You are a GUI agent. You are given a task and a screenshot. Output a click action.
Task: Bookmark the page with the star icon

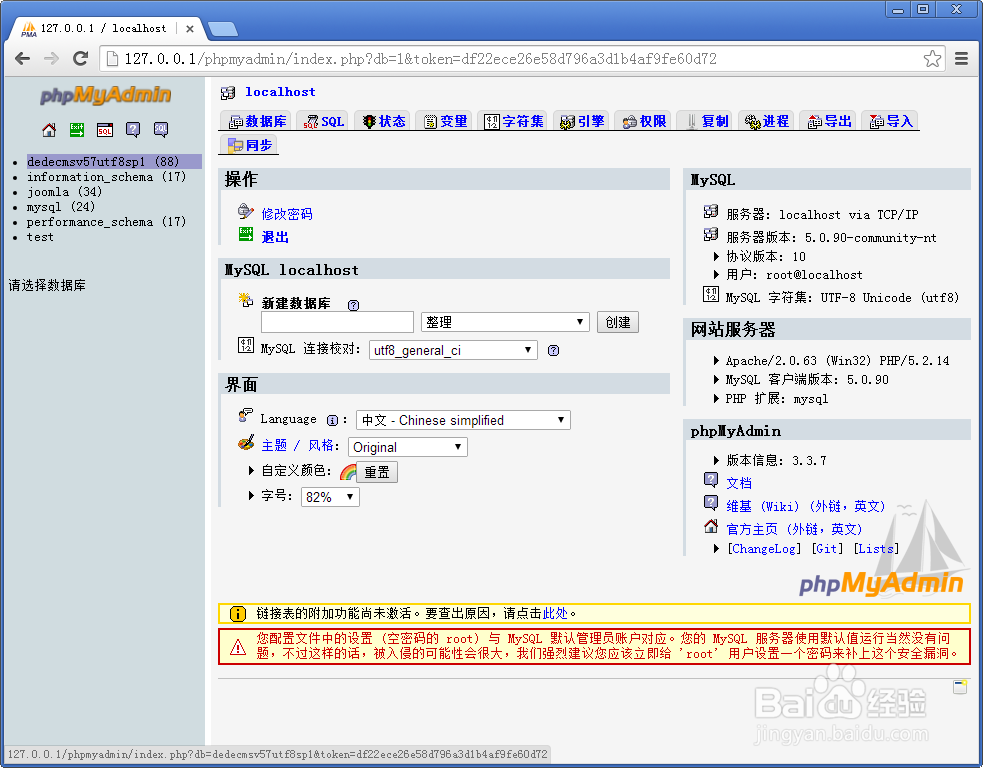pos(932,59)
